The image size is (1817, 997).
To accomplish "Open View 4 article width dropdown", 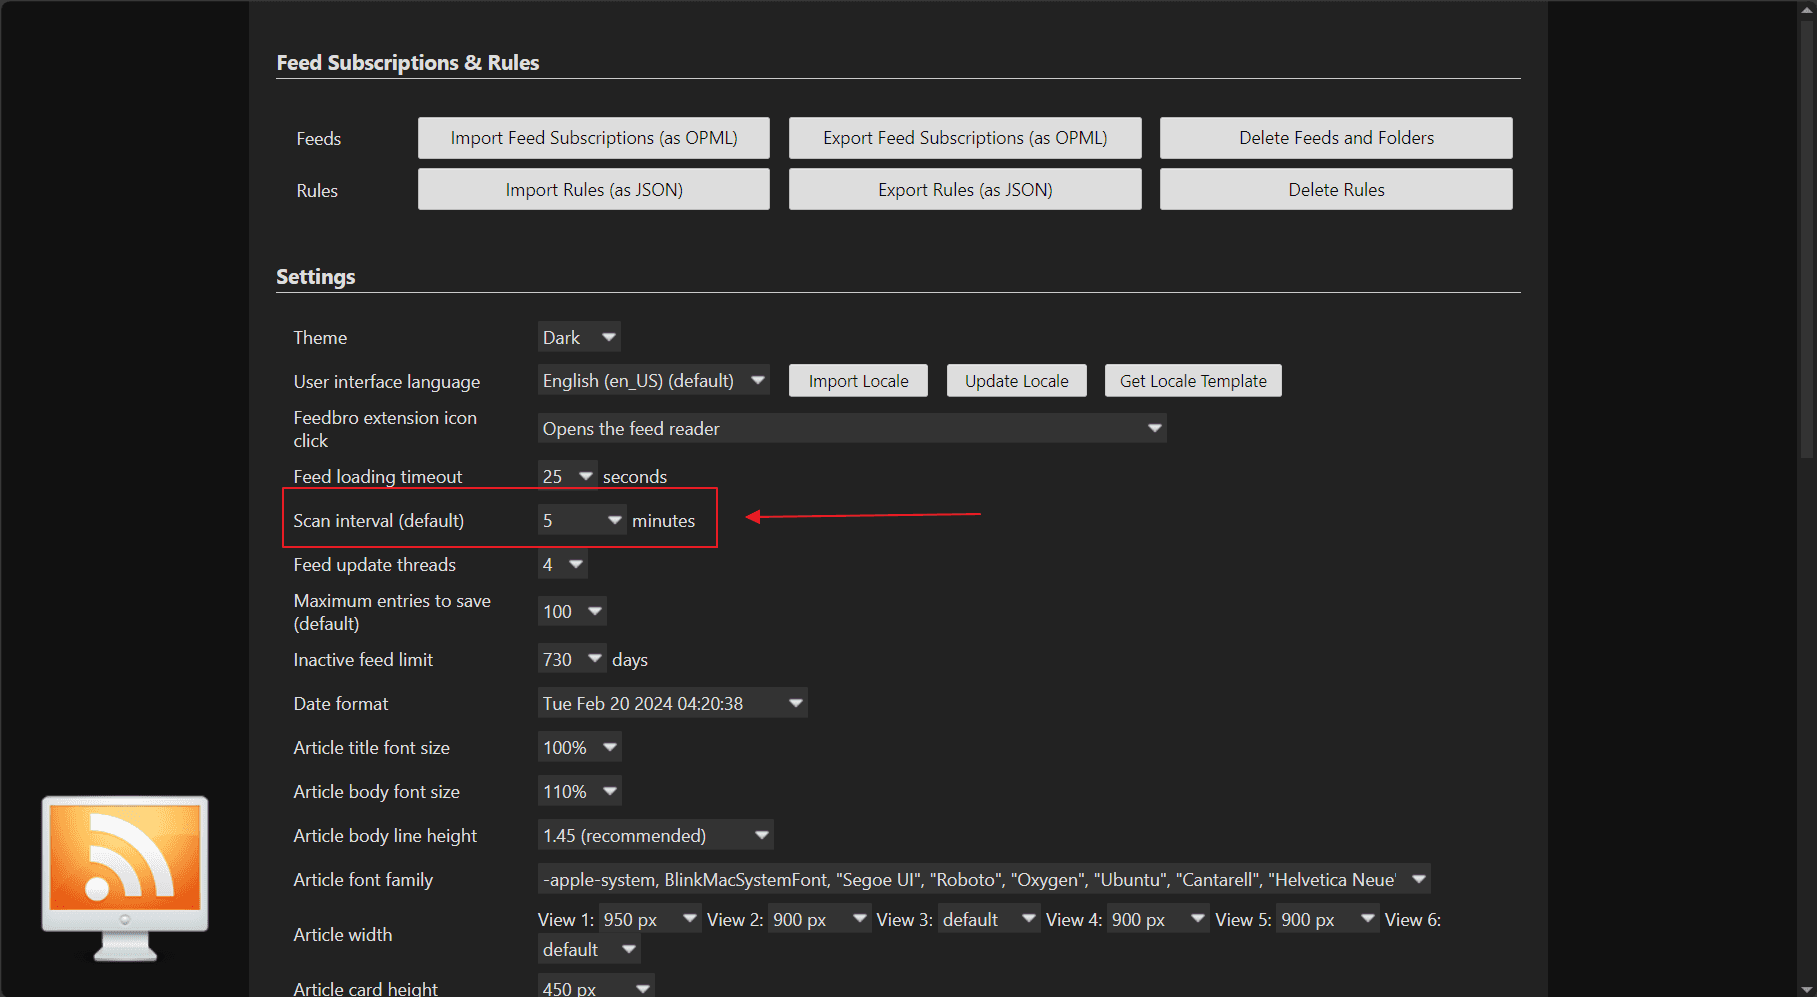I will [x=1158, y=919].
